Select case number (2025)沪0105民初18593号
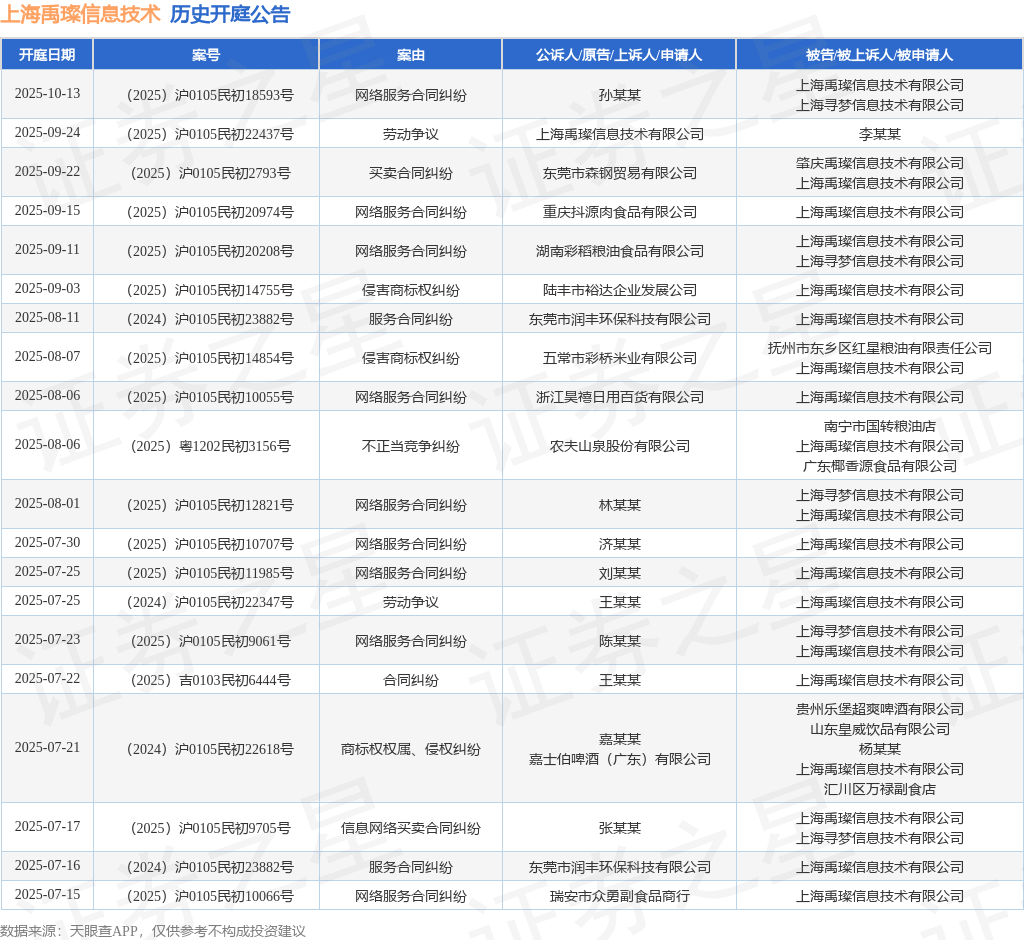Screen dimensions: 1024x940 tap(210, 95)
